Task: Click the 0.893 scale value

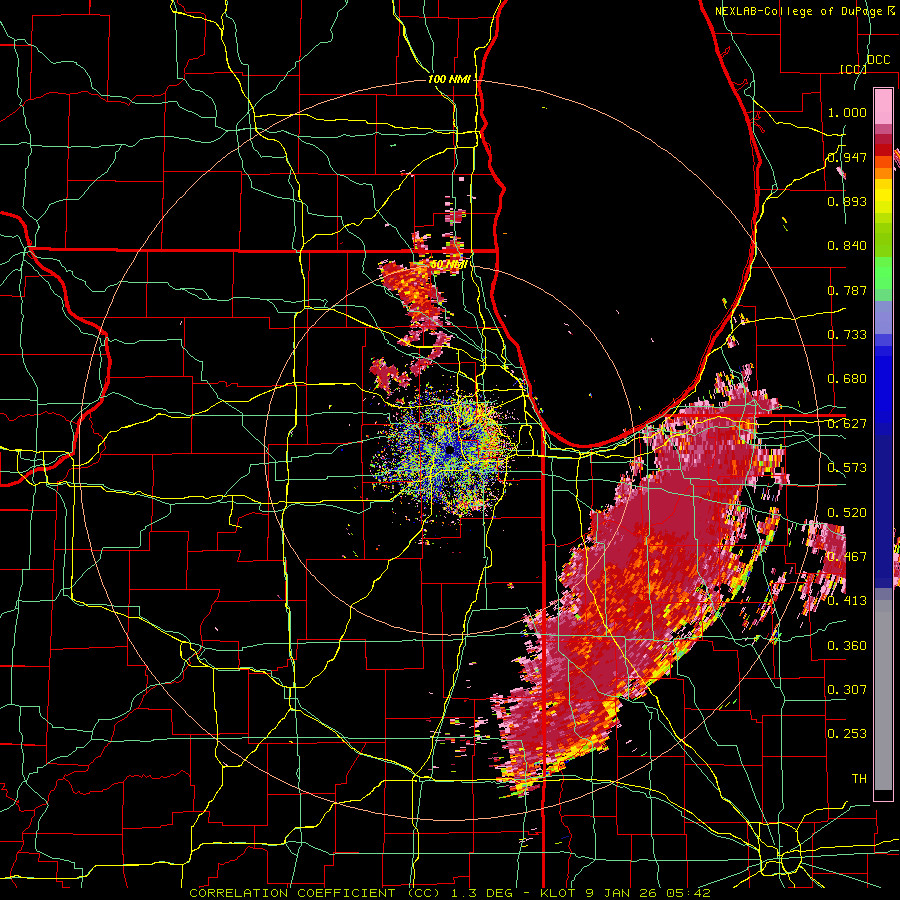Action: (847, 201)
